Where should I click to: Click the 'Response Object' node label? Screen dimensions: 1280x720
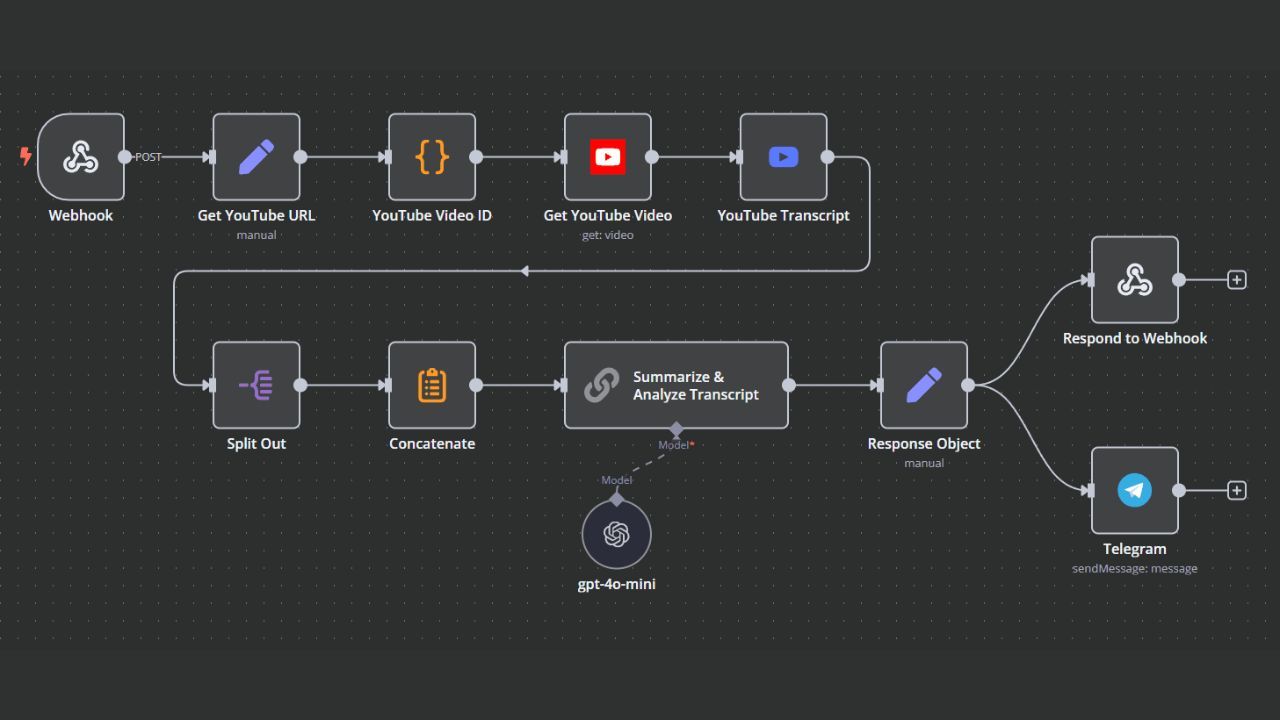click(x=924, y=443)
